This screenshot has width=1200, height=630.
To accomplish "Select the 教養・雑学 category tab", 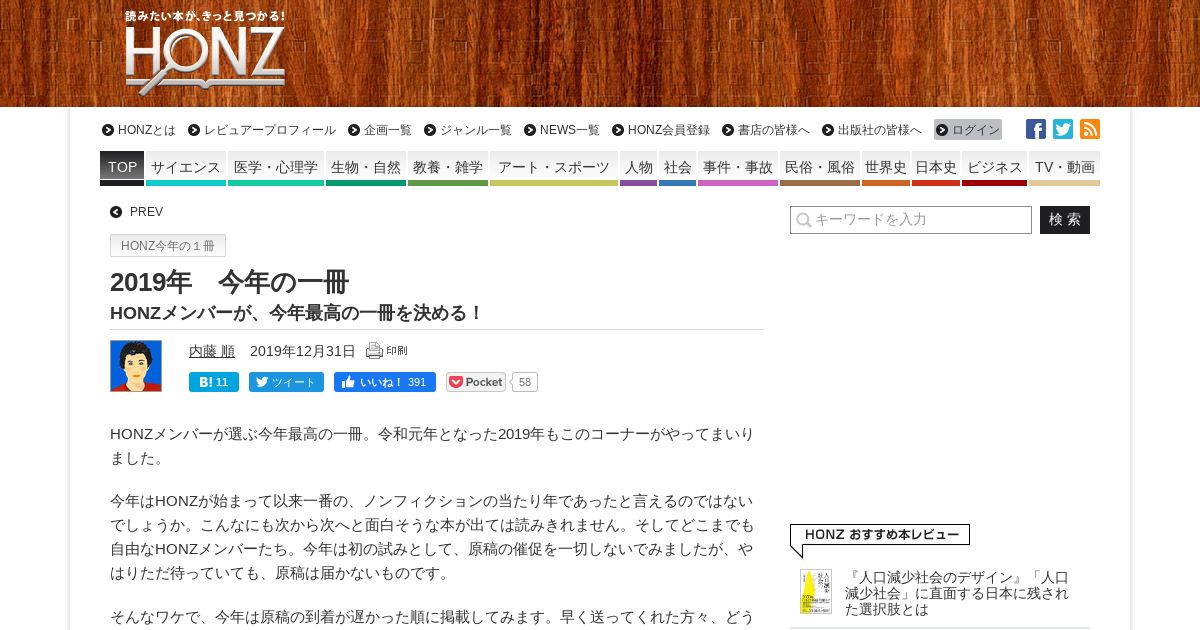I will pyautogui.click(x=448, y=168).
